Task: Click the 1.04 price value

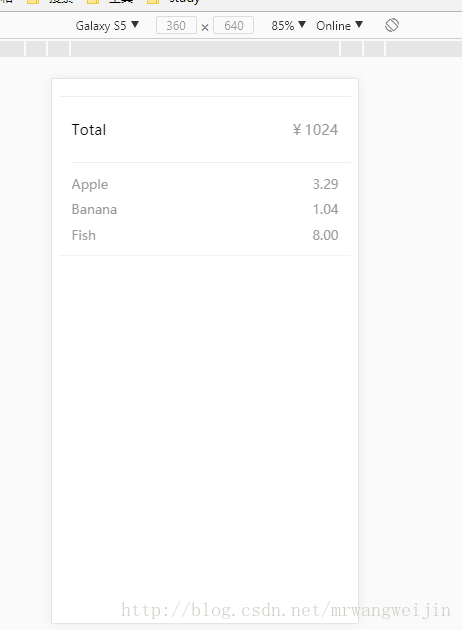Action: click(325, 209)
